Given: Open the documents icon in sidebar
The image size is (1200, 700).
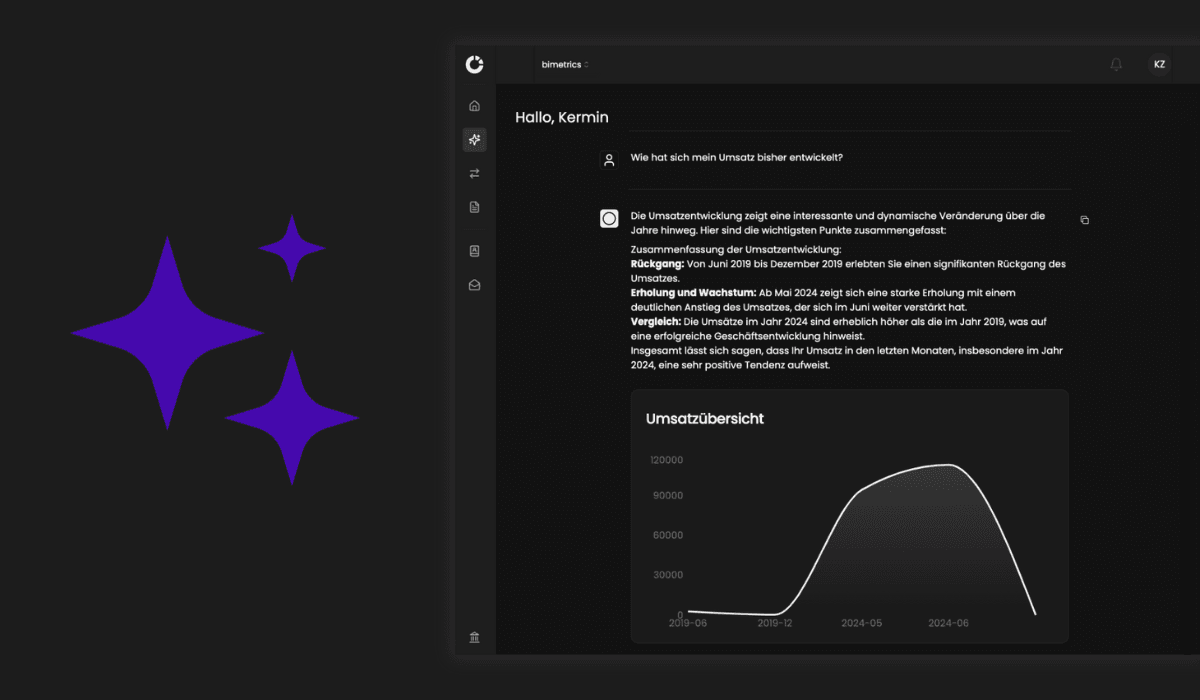Looking at the screenshot, I should click(x=474, y=207).
